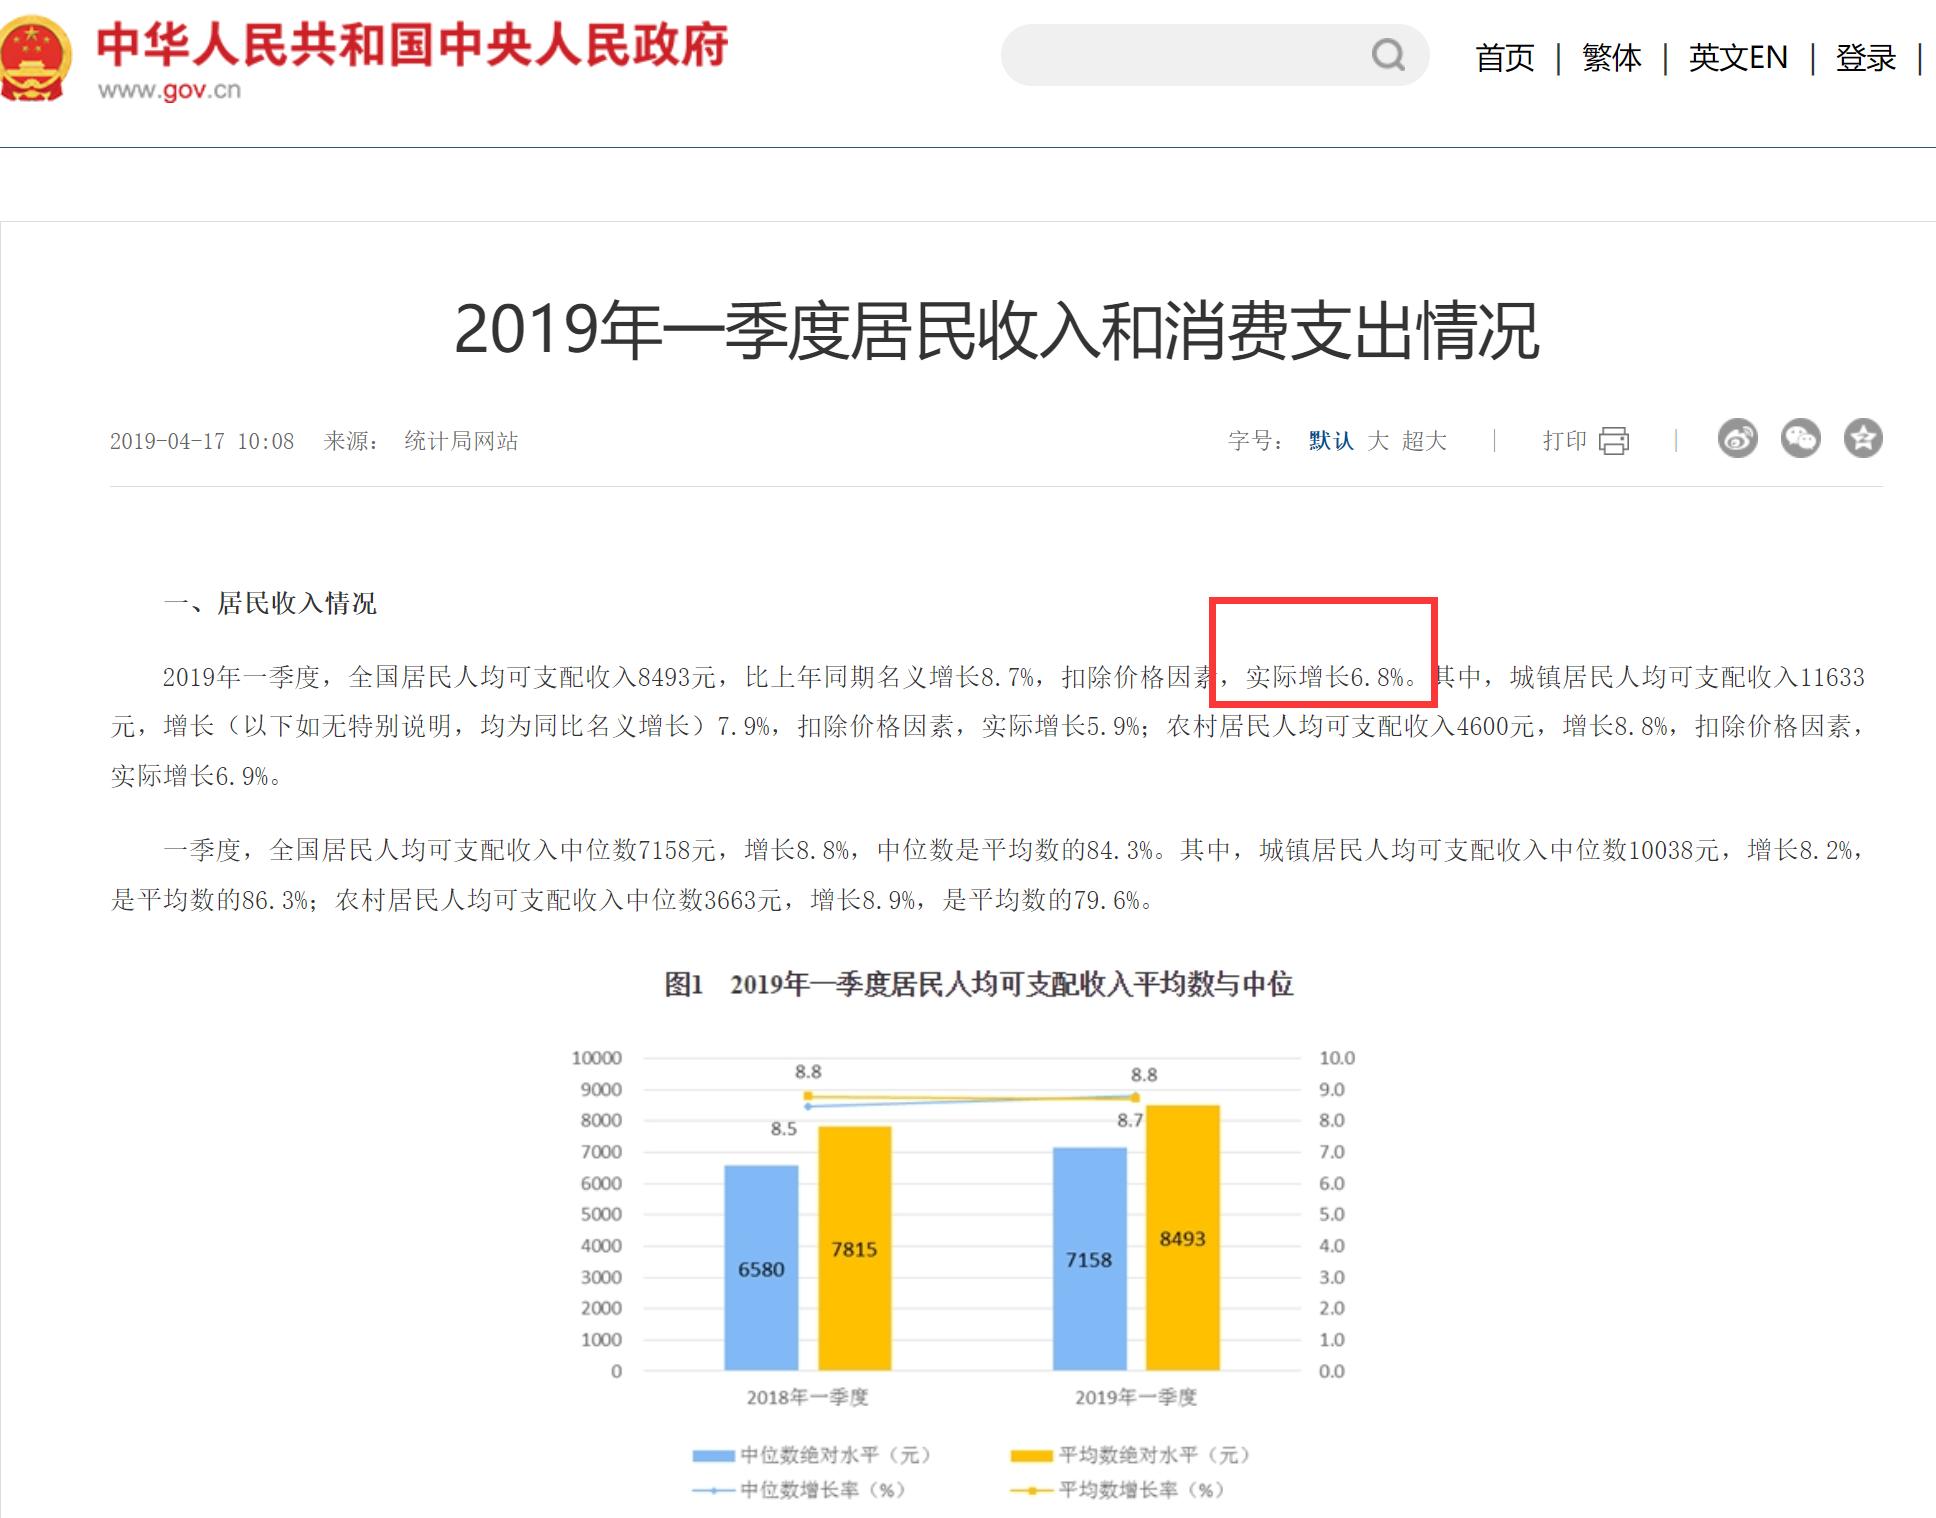Open the 英文EN English version

[1738, 57]
